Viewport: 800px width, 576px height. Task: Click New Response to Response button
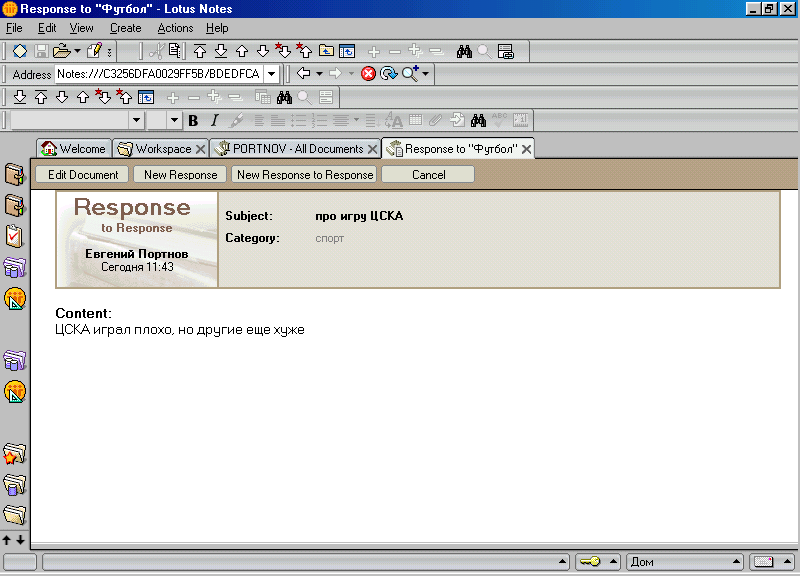305,174
